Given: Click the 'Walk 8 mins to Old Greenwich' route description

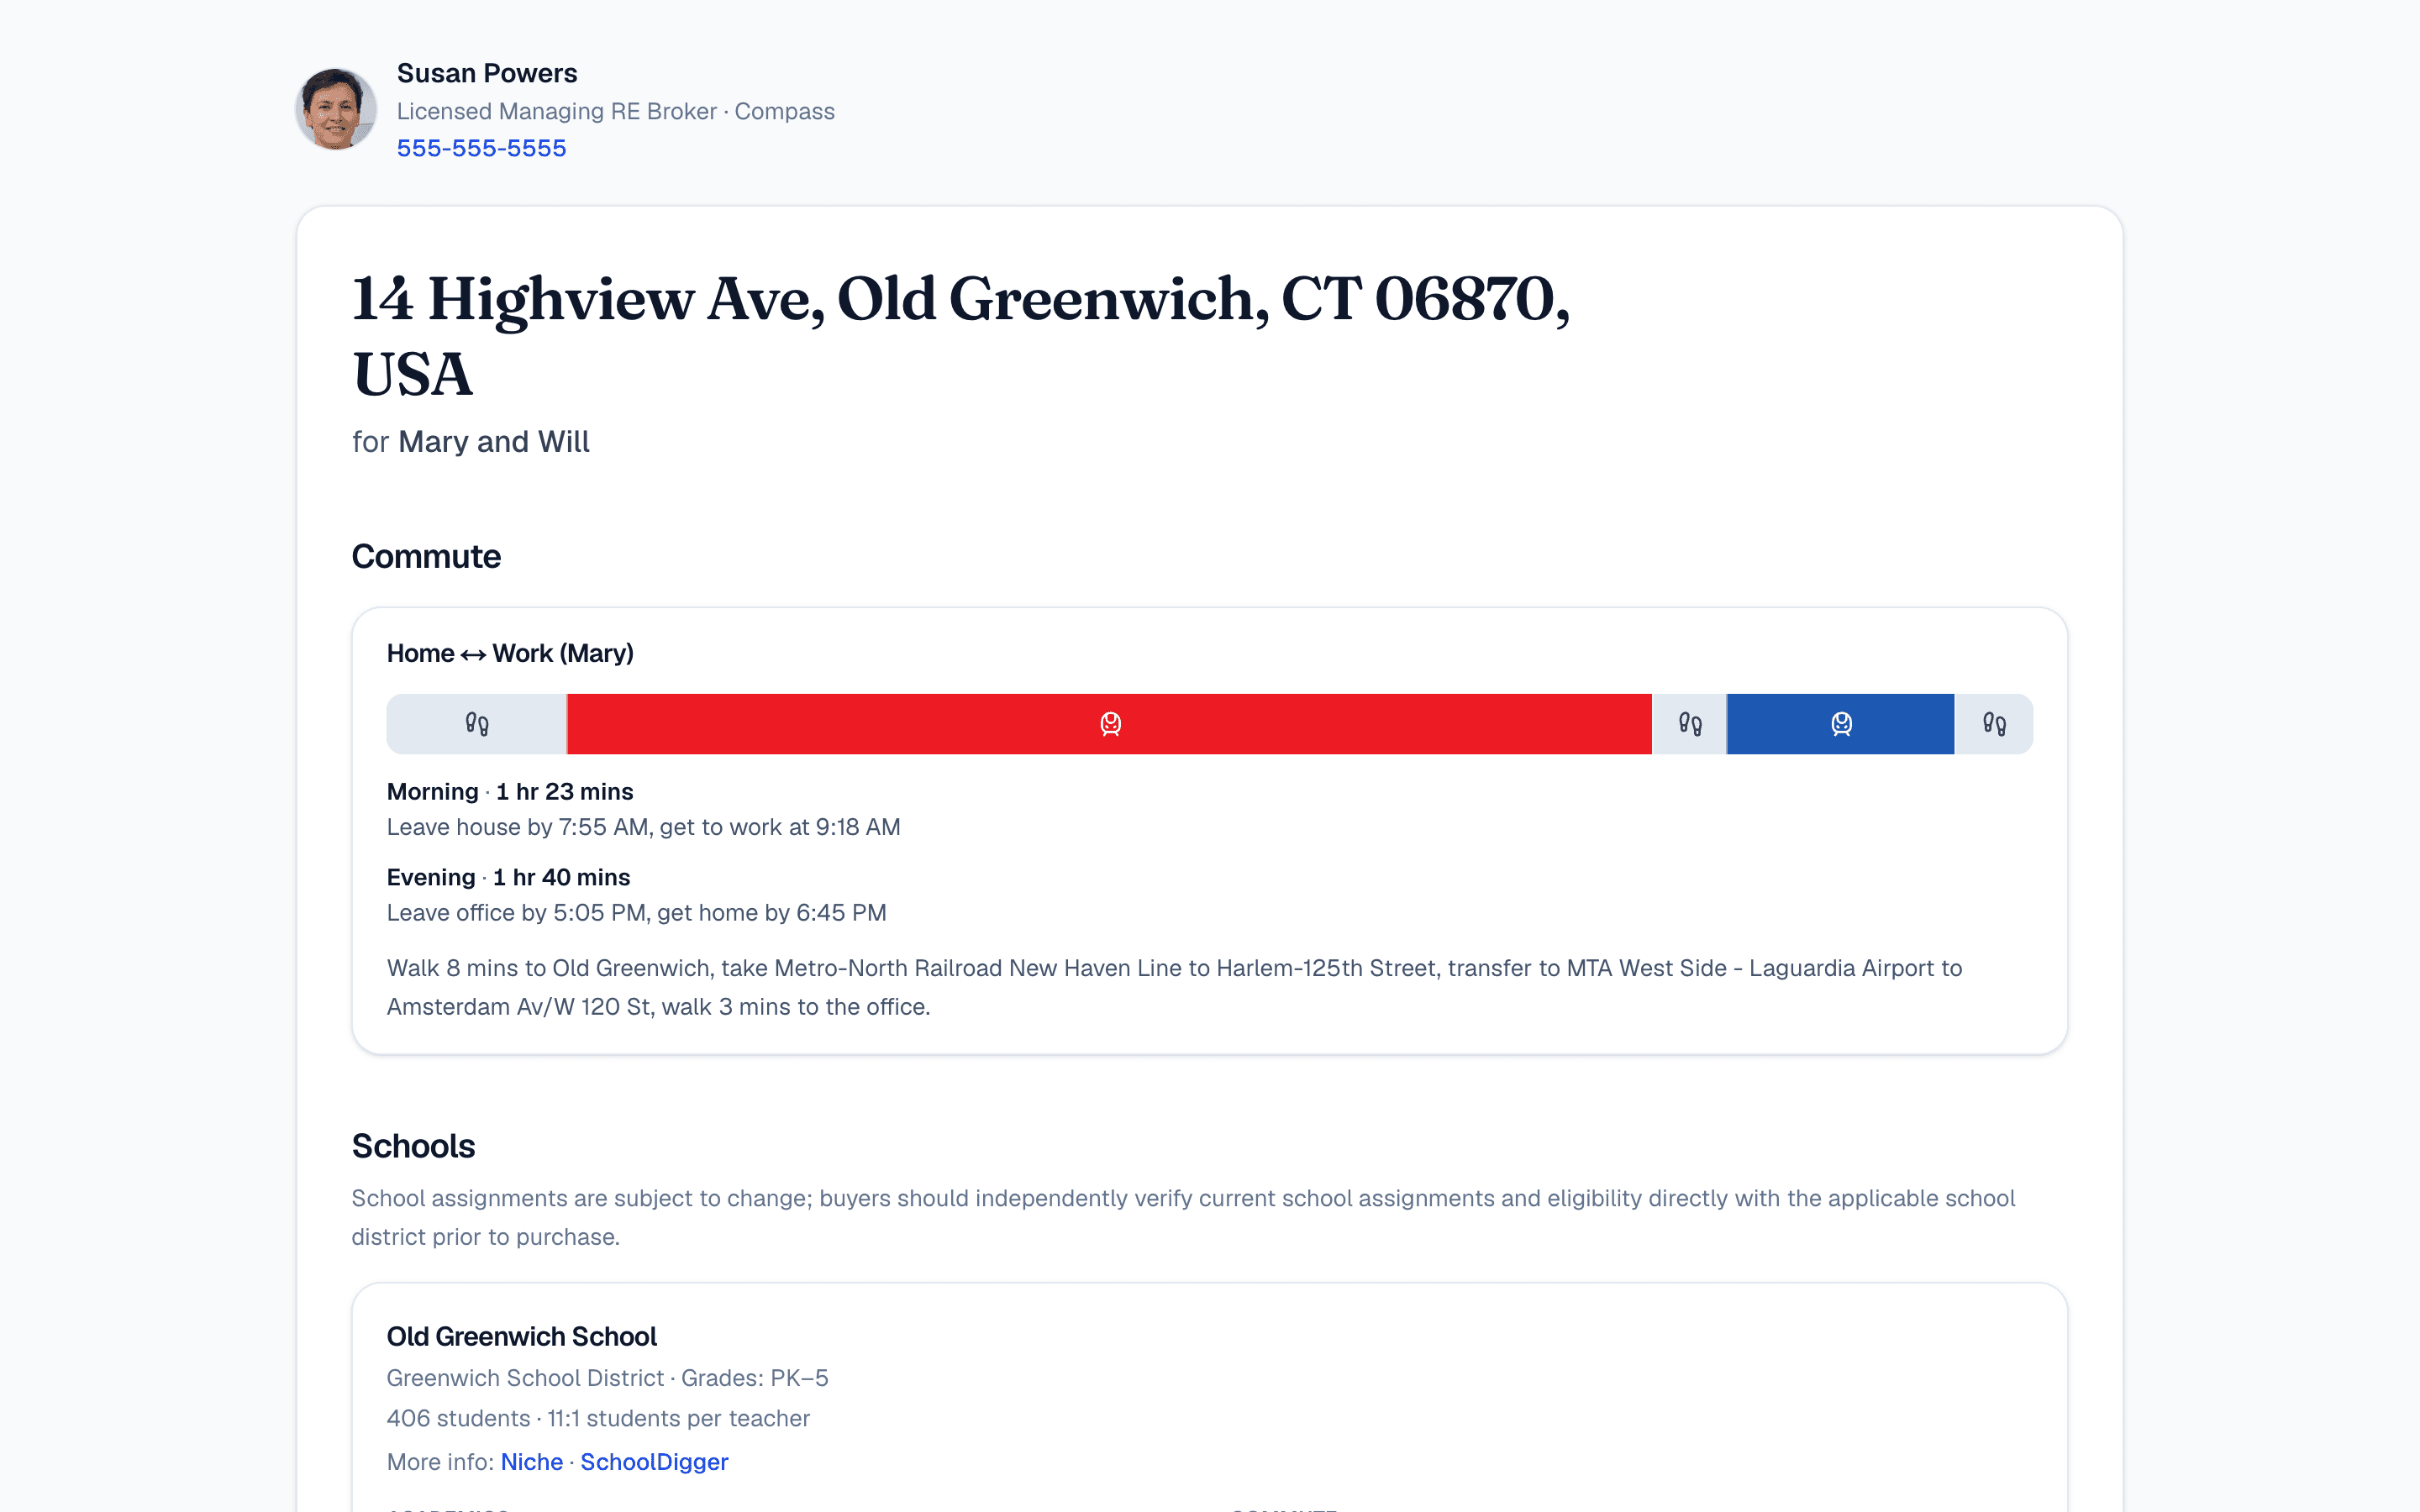Looking at the screenshot, I should point(1175,987).
